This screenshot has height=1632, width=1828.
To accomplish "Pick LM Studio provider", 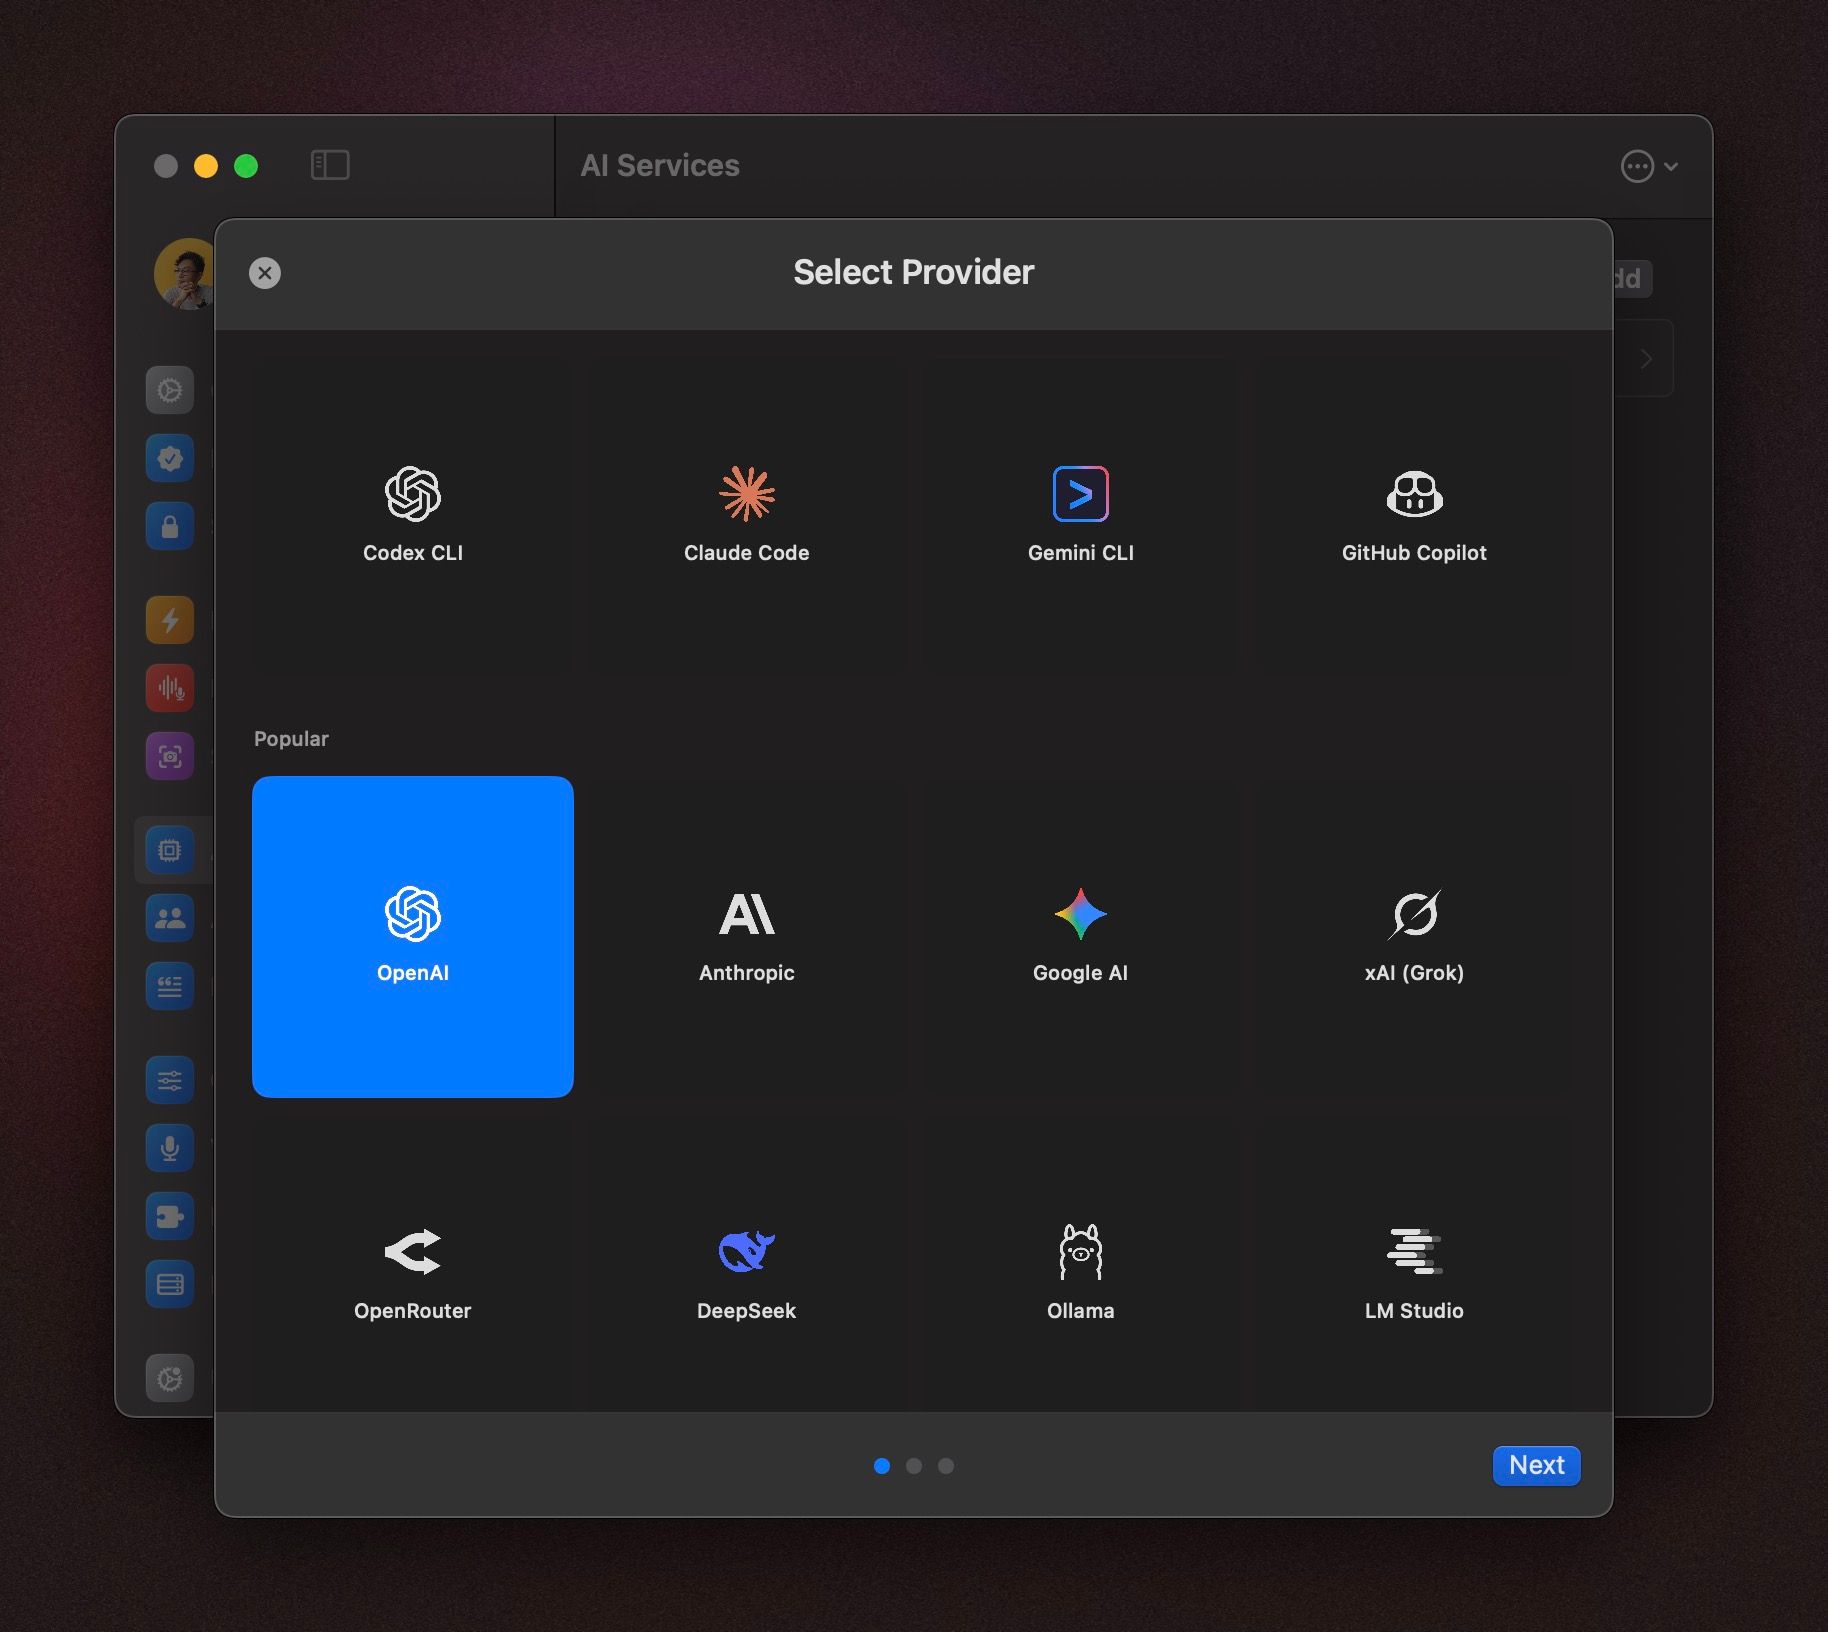I will click(x=1414, y=1272).
